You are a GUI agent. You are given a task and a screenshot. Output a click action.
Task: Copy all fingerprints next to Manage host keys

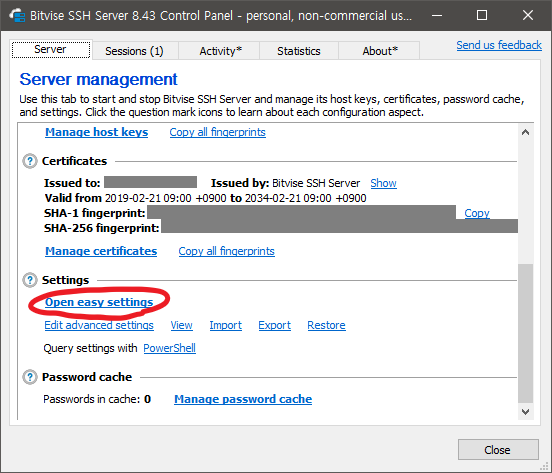coord(218,132)
